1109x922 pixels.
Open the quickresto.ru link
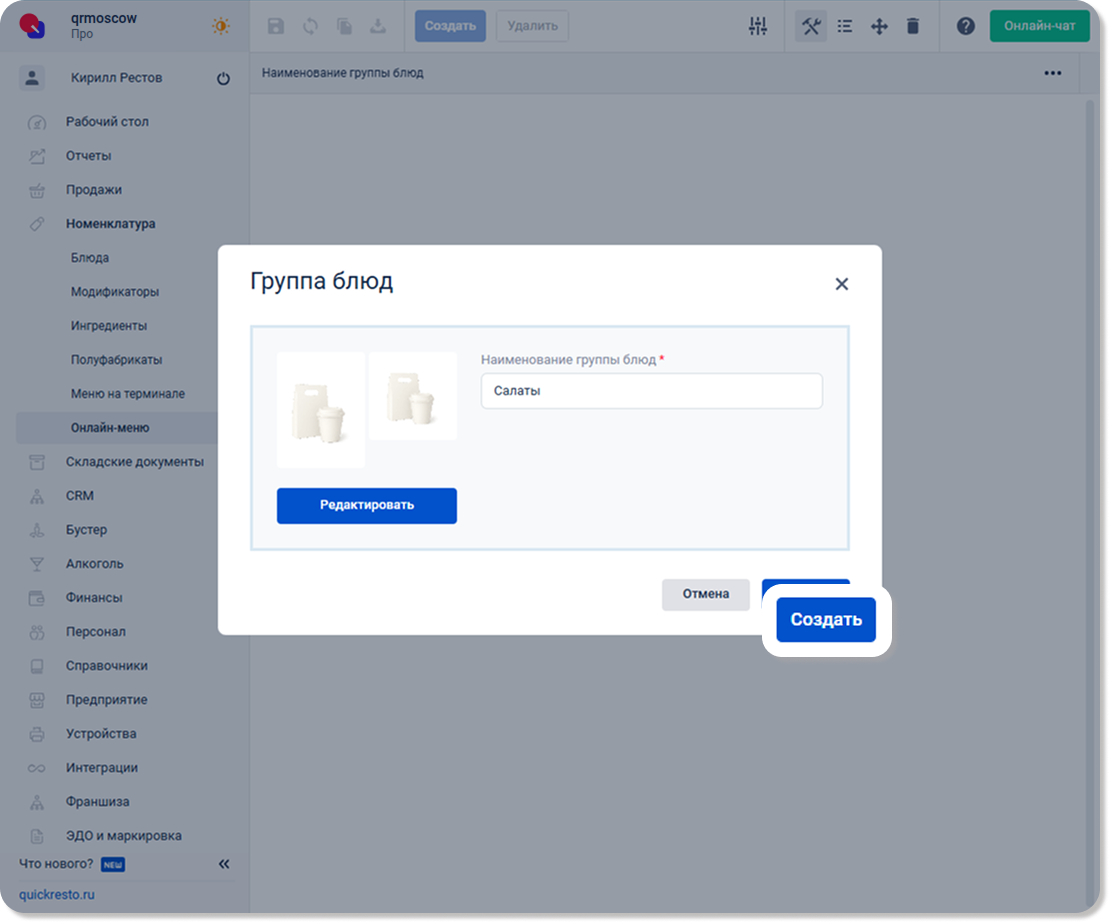(56, 895)
